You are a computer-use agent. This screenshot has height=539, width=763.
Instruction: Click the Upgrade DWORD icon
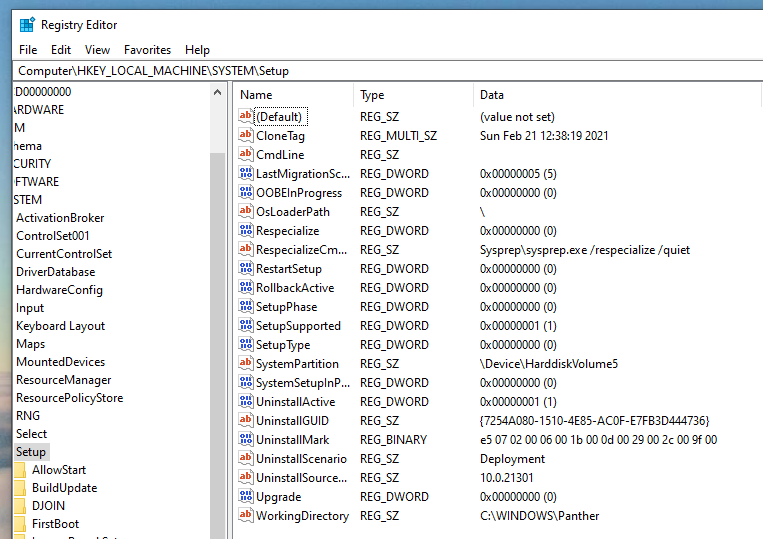[x=246, y=495]
